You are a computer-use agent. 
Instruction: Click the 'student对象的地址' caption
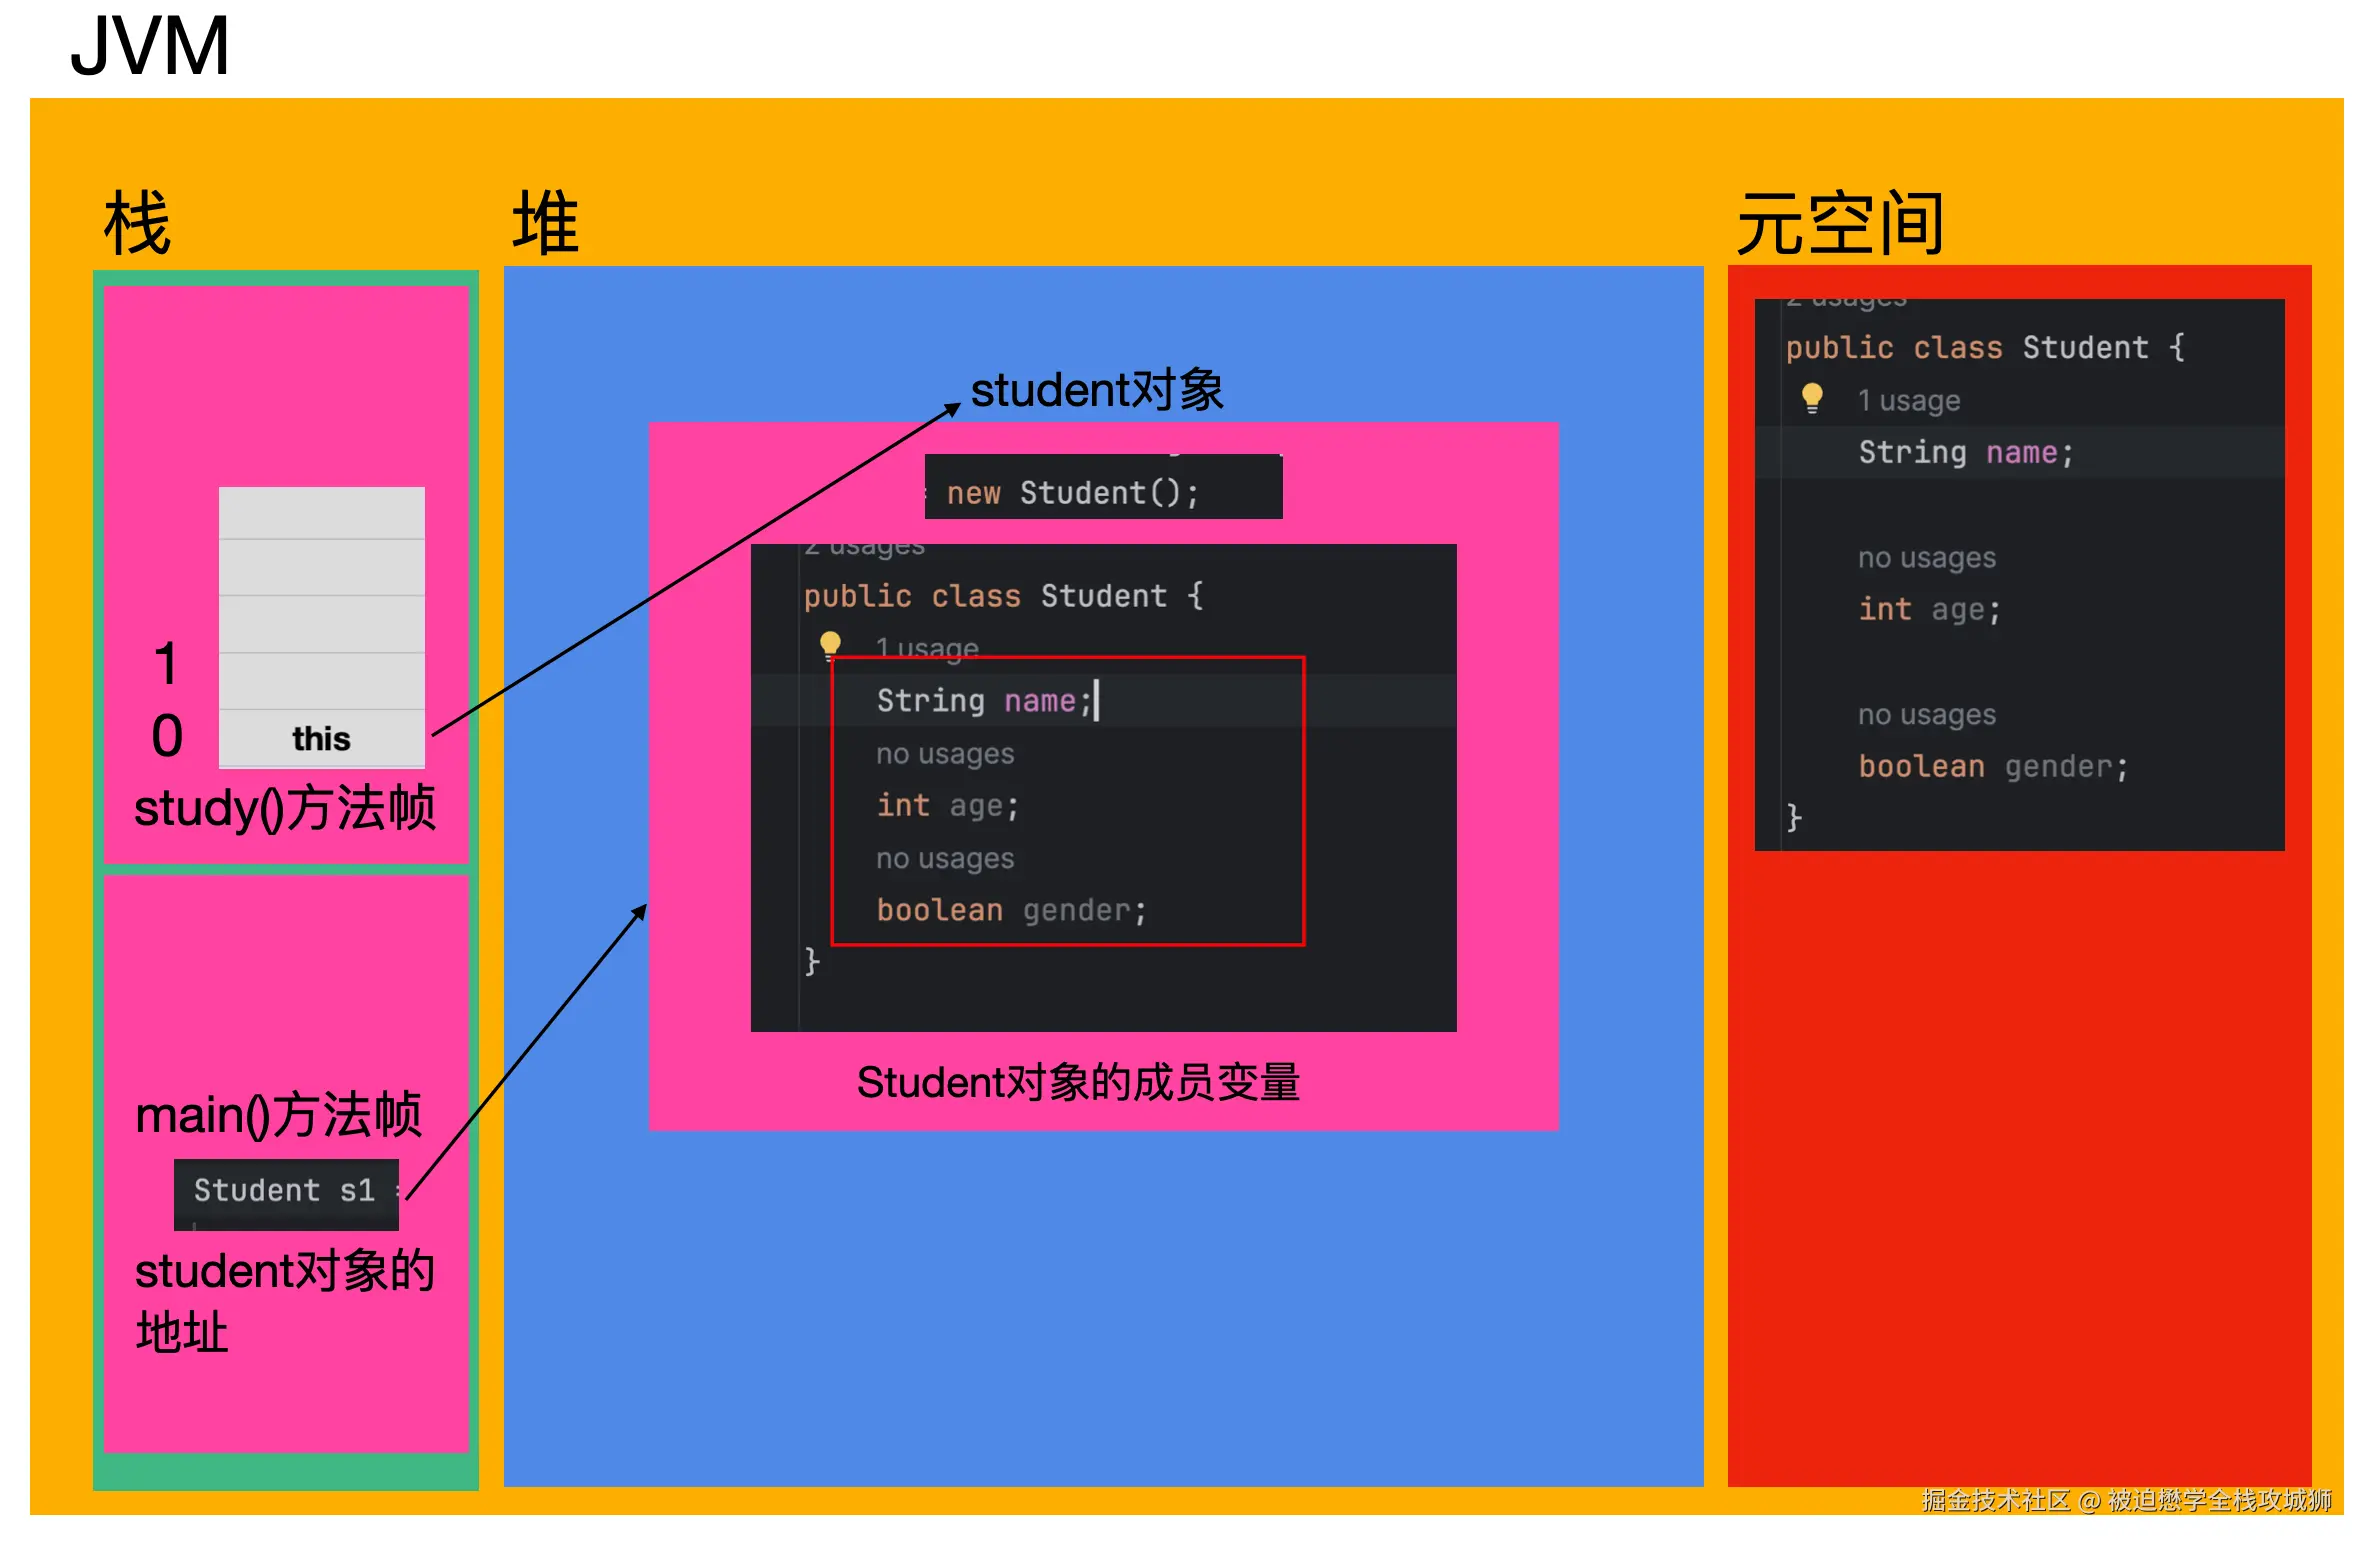point(285,1301)
